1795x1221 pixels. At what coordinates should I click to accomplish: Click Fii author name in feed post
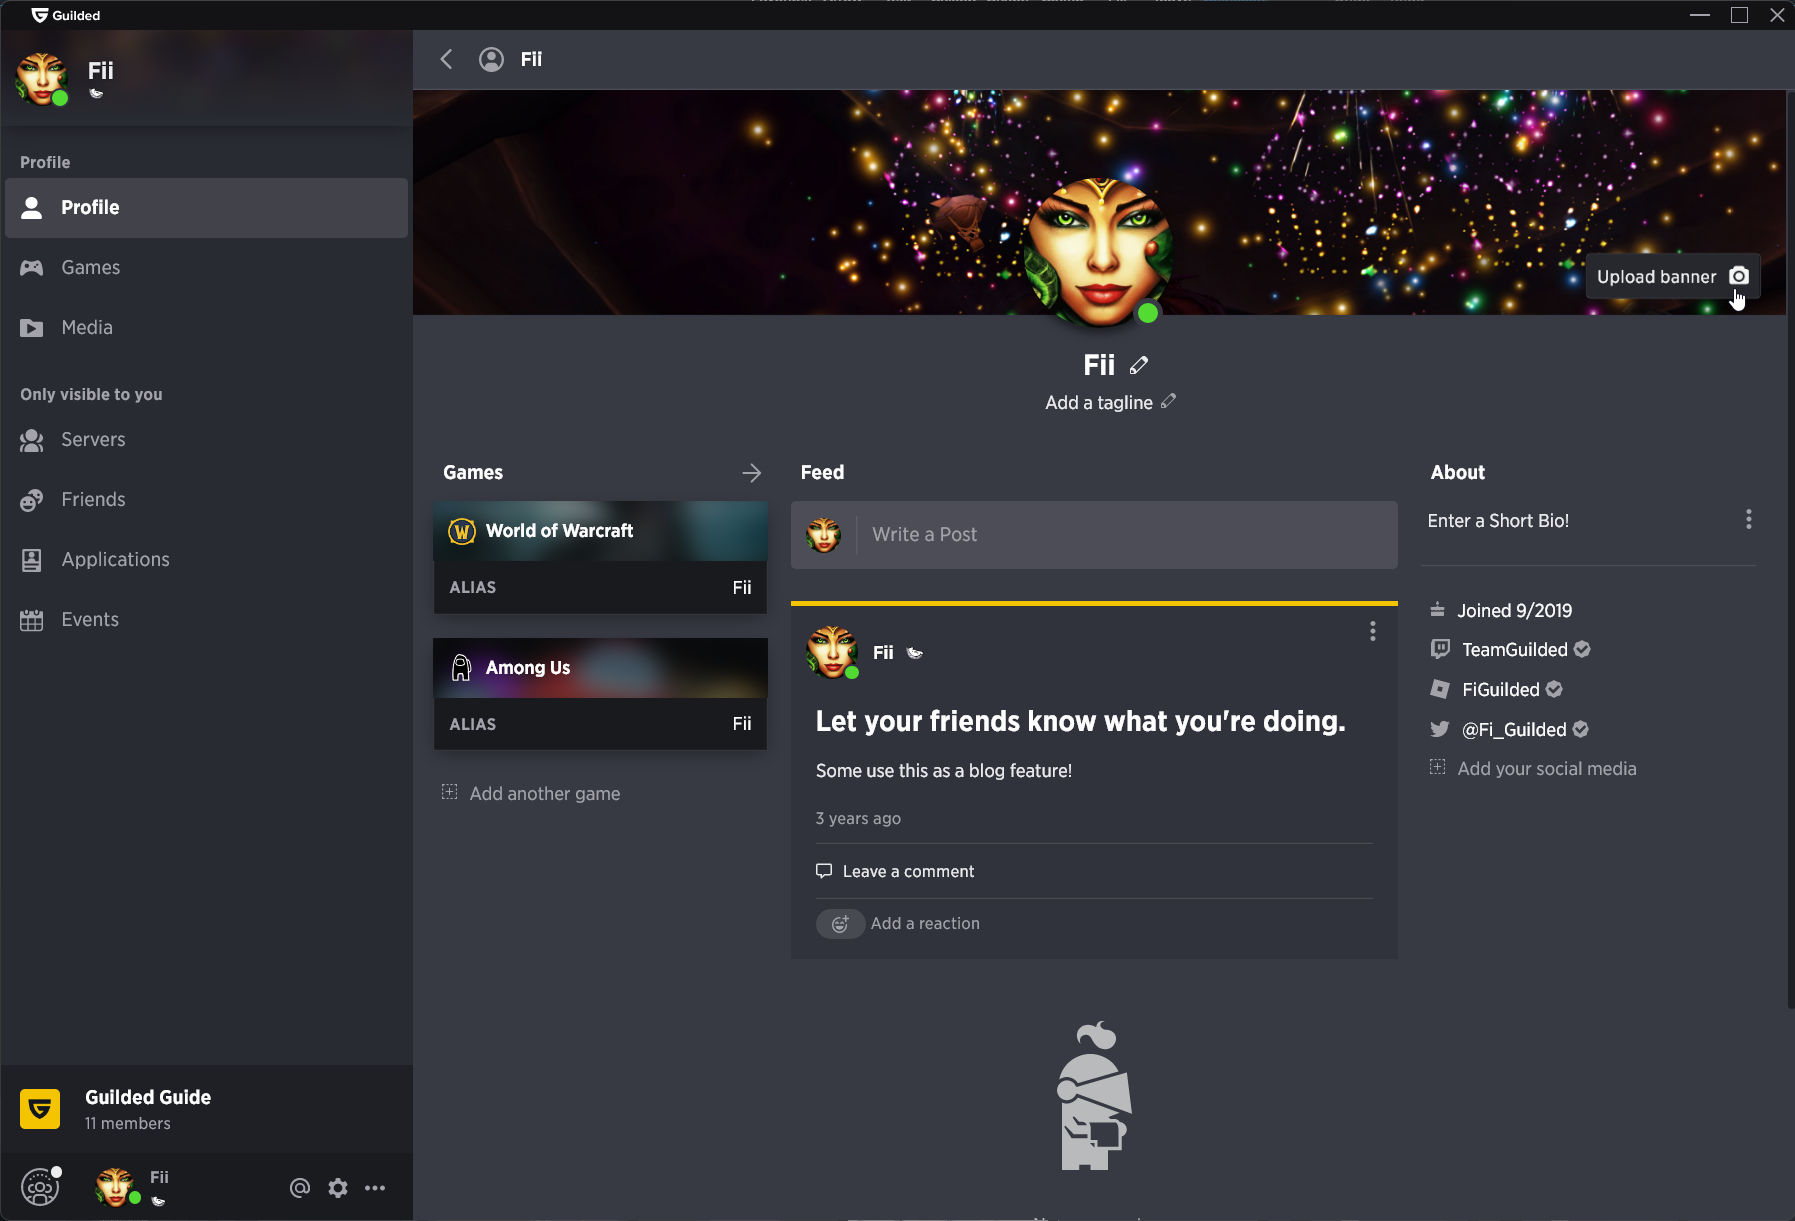pos(883,653)
